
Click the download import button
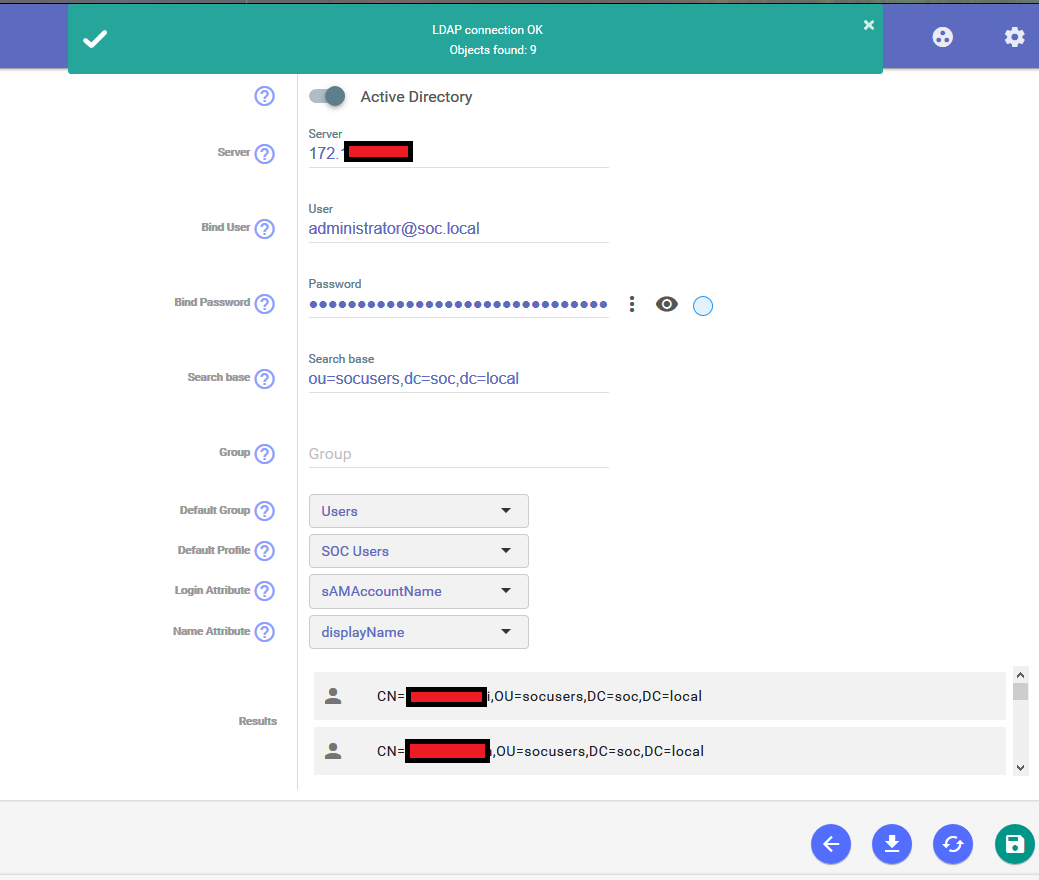[892, 844]
